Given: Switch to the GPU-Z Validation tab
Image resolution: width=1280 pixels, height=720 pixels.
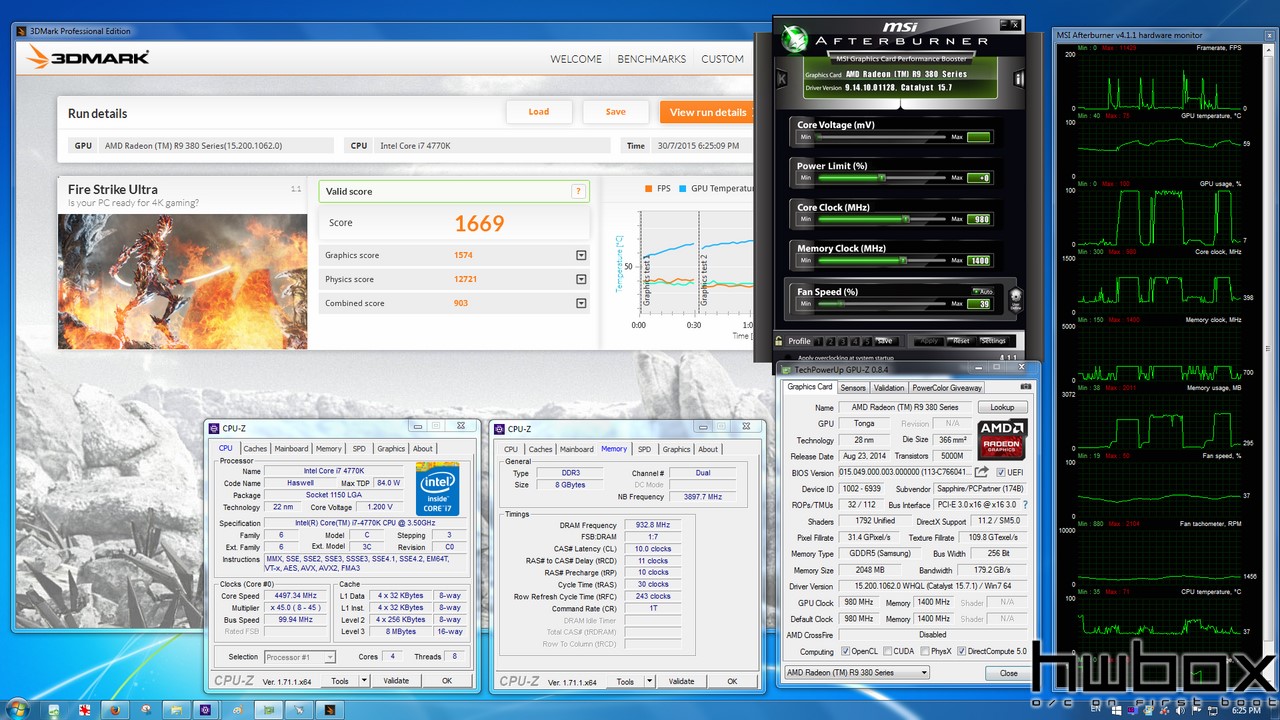Looking at the screenshot, I should tap(889, 387).
